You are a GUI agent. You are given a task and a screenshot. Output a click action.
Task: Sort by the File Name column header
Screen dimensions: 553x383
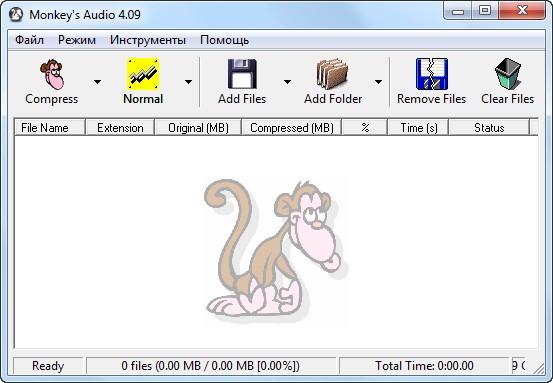[50, 128]
